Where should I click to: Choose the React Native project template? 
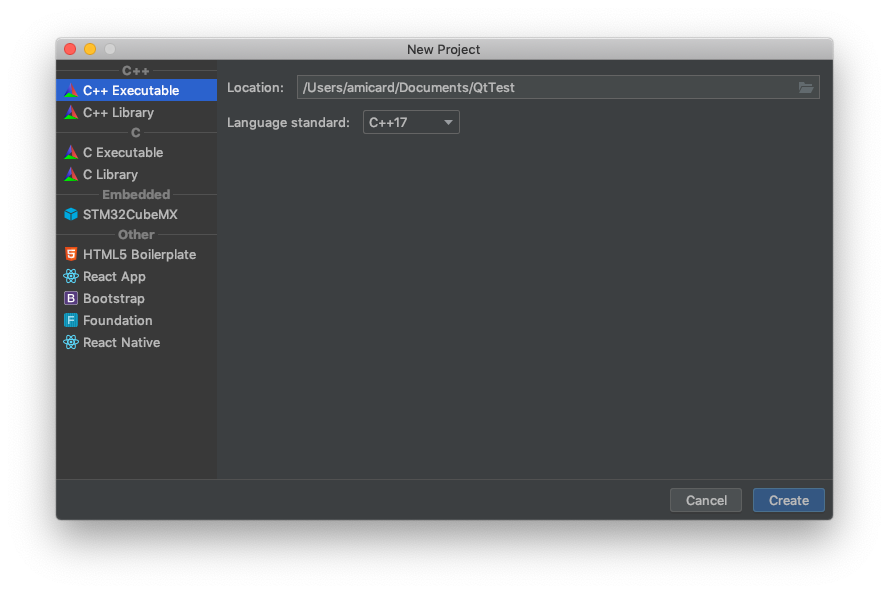click(137, 342)
